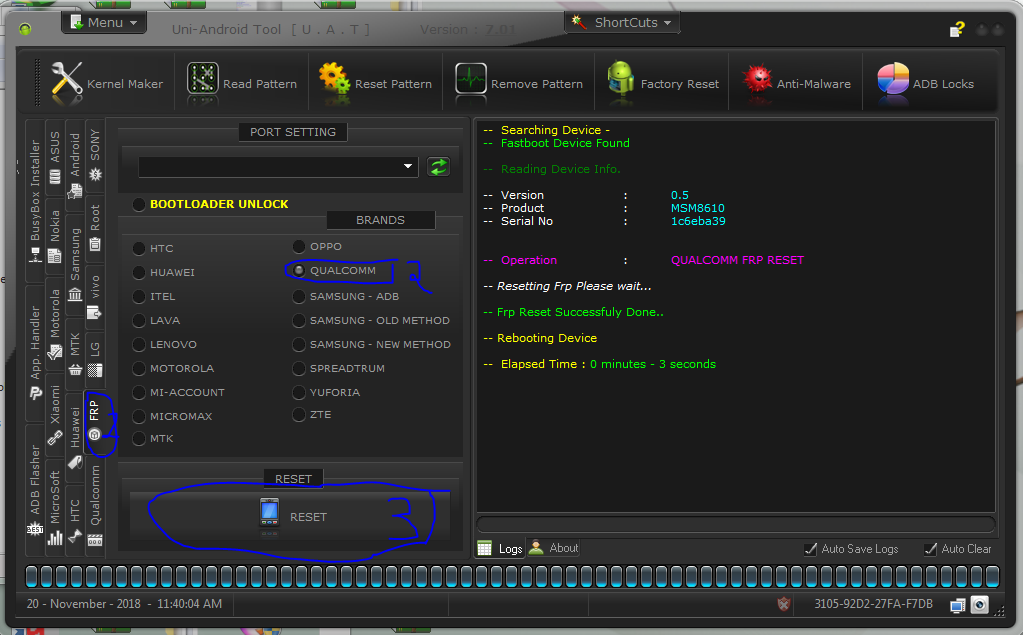This screenshot has height=635, width=1023.
Task: Open the Nokia side tab
Action: point(55,235)
